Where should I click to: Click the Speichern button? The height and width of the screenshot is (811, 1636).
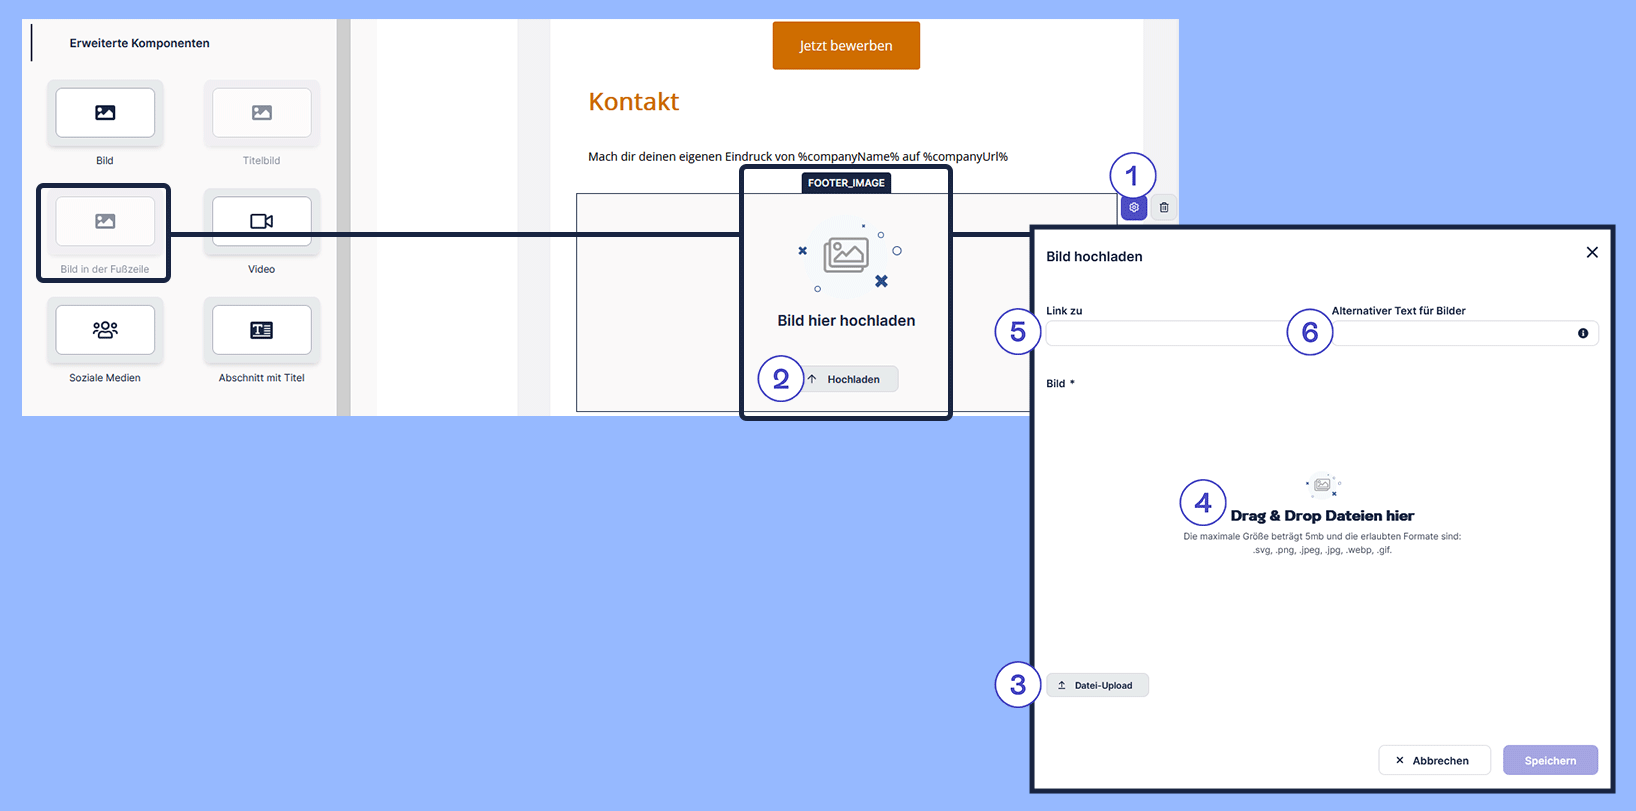click(1550, 760)
